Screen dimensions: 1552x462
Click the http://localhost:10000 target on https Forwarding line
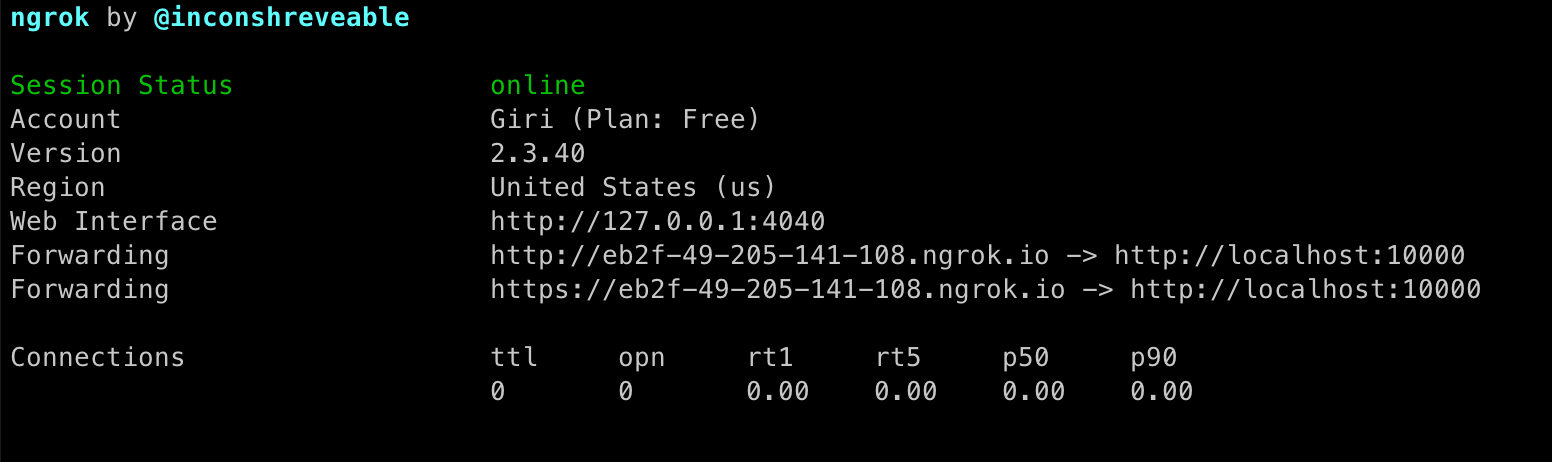[x=1306, y=289]
